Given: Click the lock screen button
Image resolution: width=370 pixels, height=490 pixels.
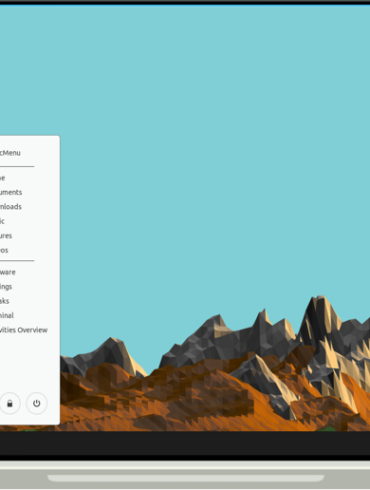Looking at the screenshot, I should 10,403.
